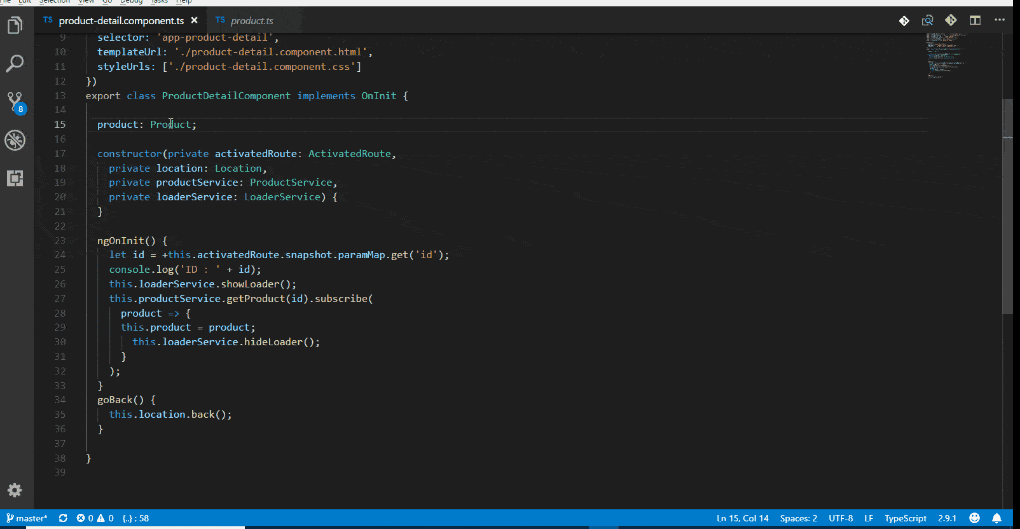Click './product-detail.component.css' styleUrls string
This screenshot has height=529, width=1020.
(262, 66)
